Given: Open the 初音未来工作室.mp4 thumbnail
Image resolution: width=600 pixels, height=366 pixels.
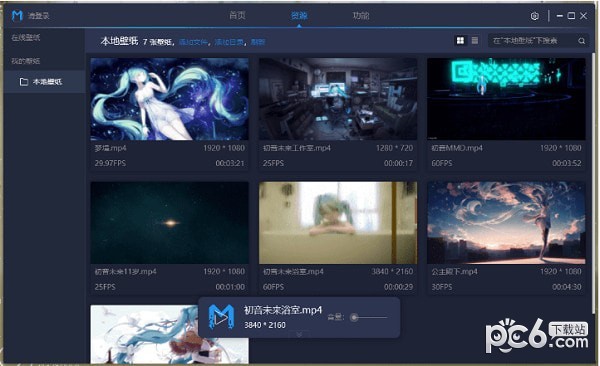Looking at the screenshot, I should tap(338, 99).
